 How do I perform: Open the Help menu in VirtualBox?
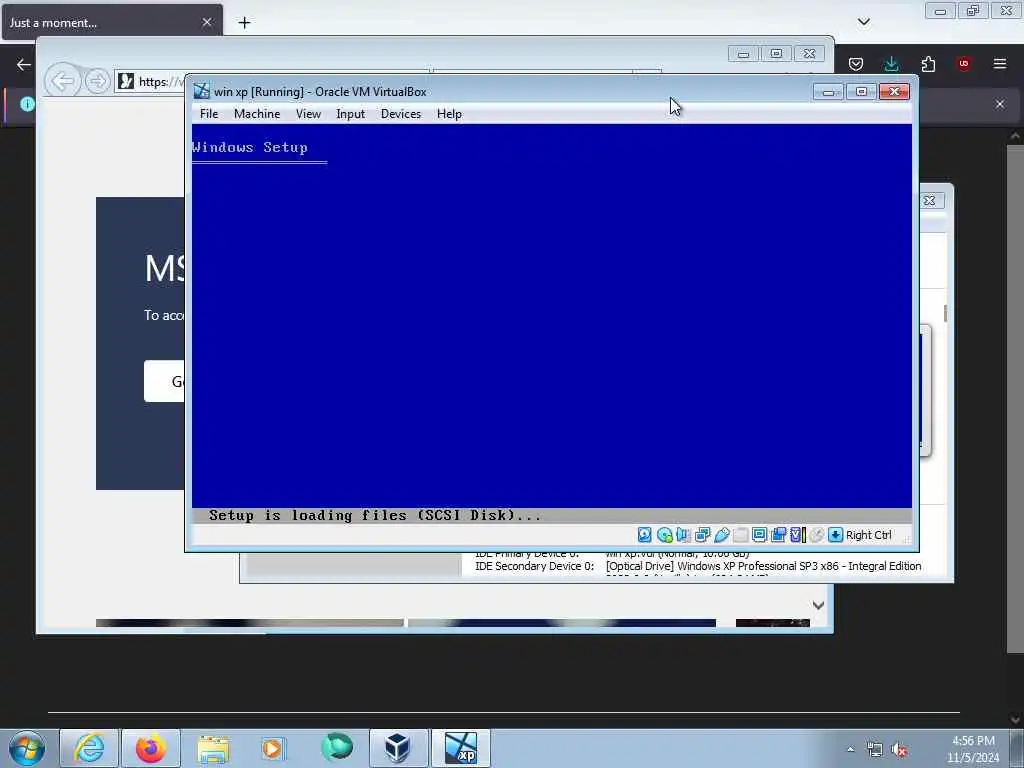449,114
